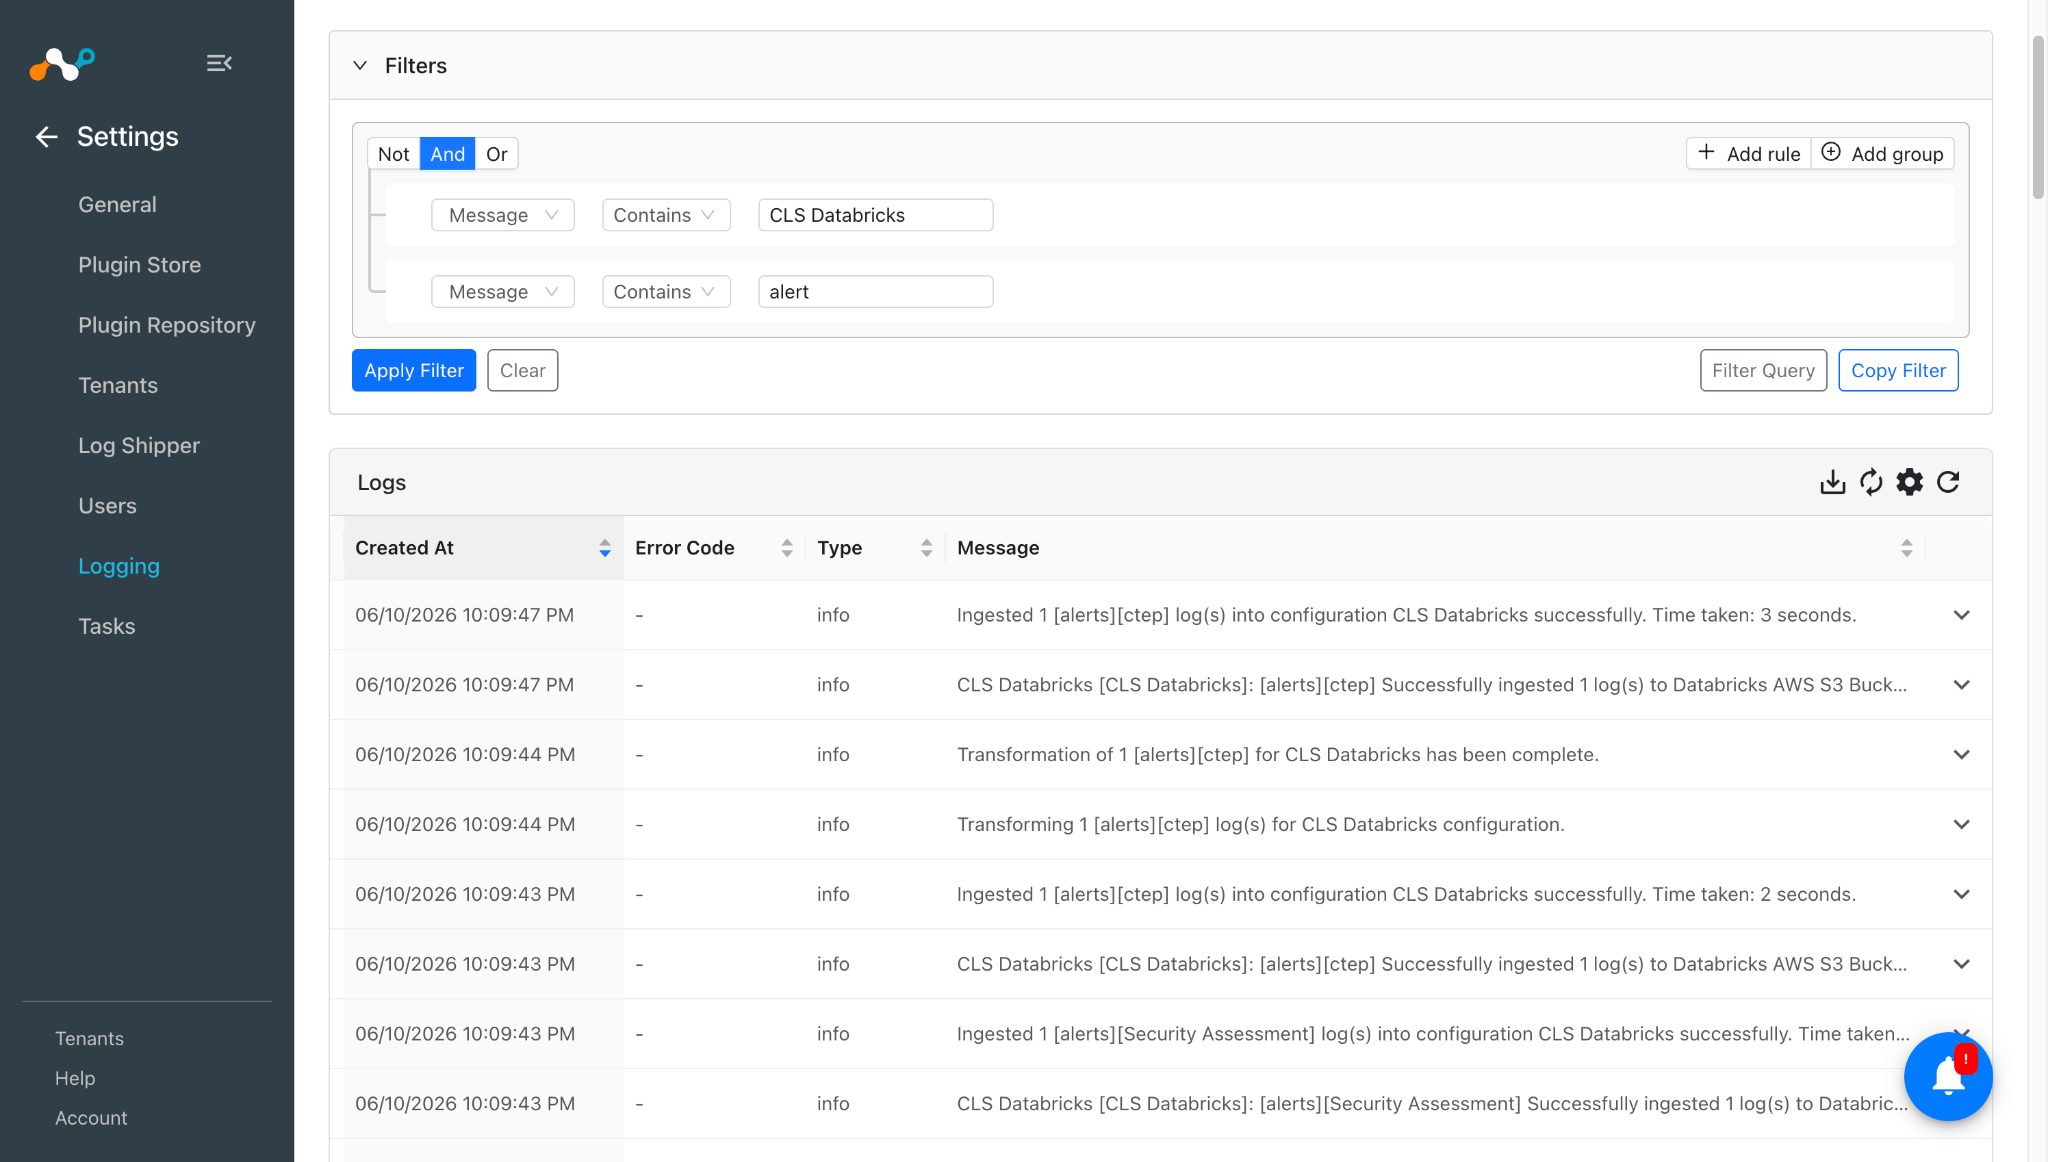The width and height of the screenshot is (2048, 1162).
Task: Click the Netskope logo icon
Action: (x=62, y=64)
